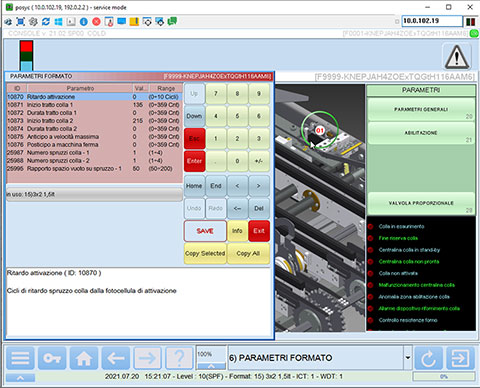Image resolution: width=480 pixels, height=388 pixels.
Task: Click the red stop circle toolbar icon
Action: (96, 22)
